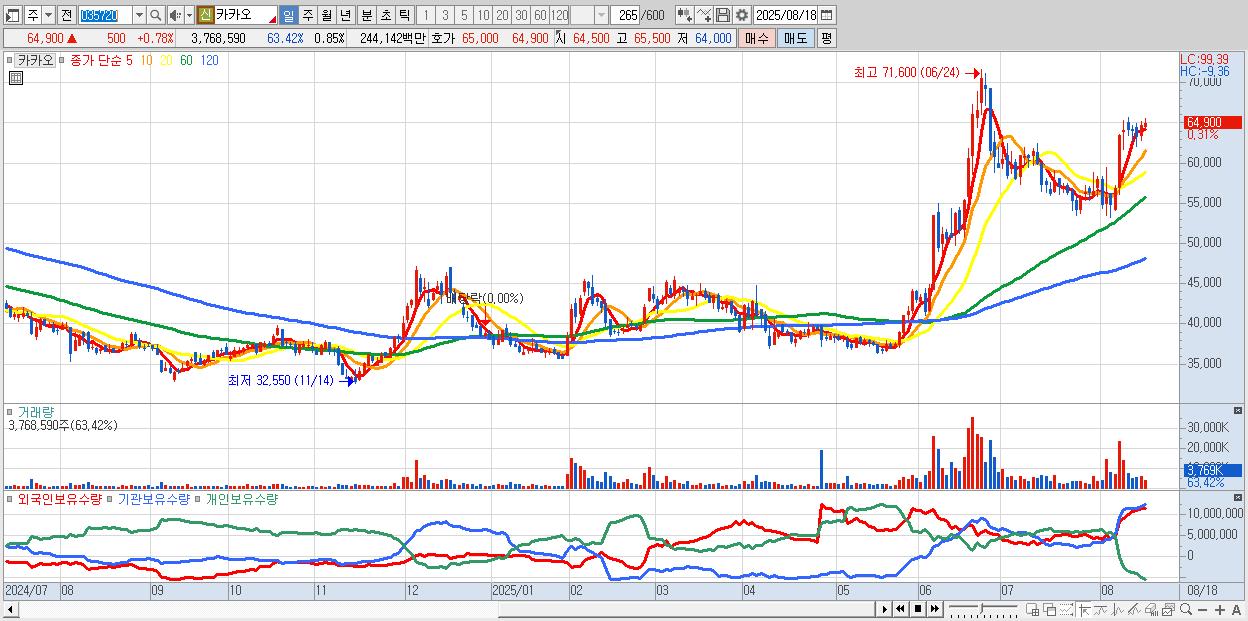Click the search magnifier next to stock code
The image size is (1248, 621).
click(156, 15)
